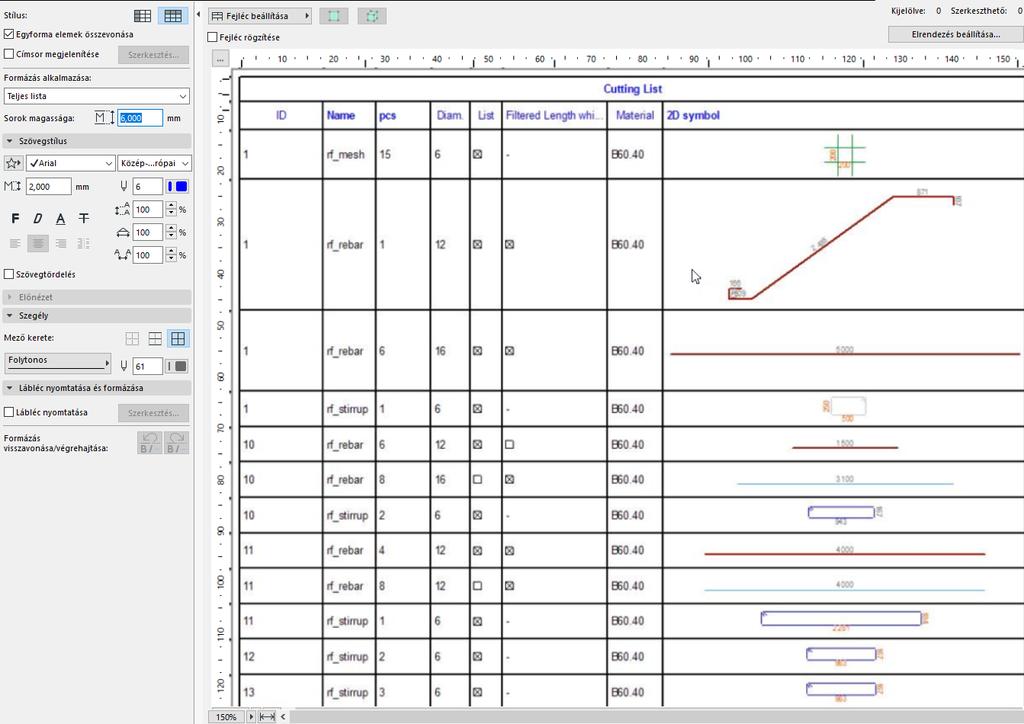
Task: Align text to the right
Action: pos(61,244)
